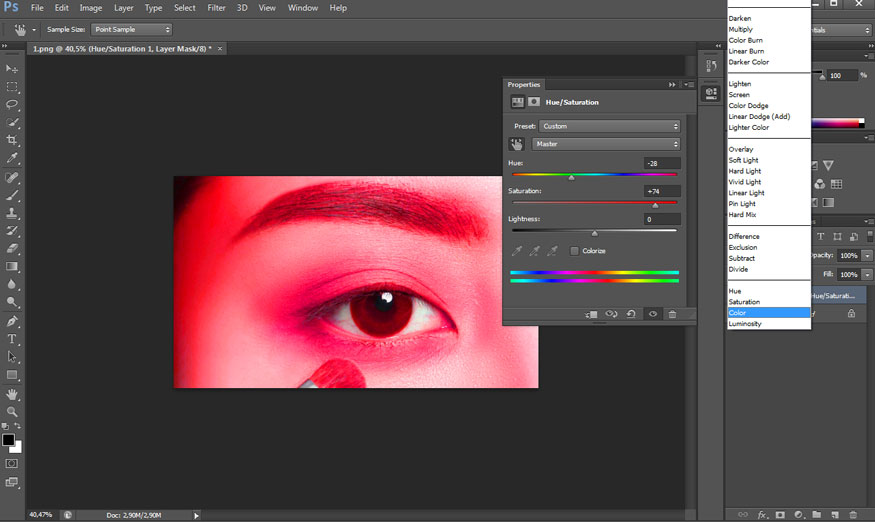Click the Saturation value field
Screen dimensions: 875x522
662,191
